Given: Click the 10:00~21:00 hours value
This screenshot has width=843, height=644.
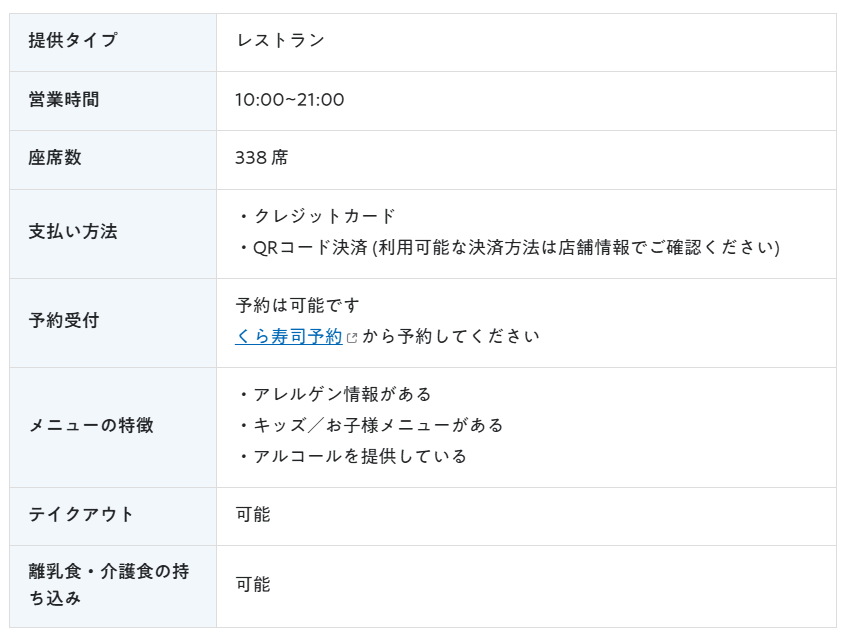Looking at the screenshot, I should click(x=289, y=99).
